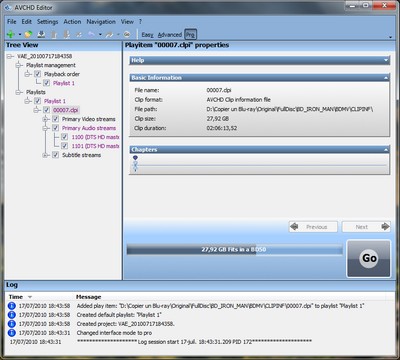
Task: Collapse the 00007.clpi tree node
Action: [37, 110]
